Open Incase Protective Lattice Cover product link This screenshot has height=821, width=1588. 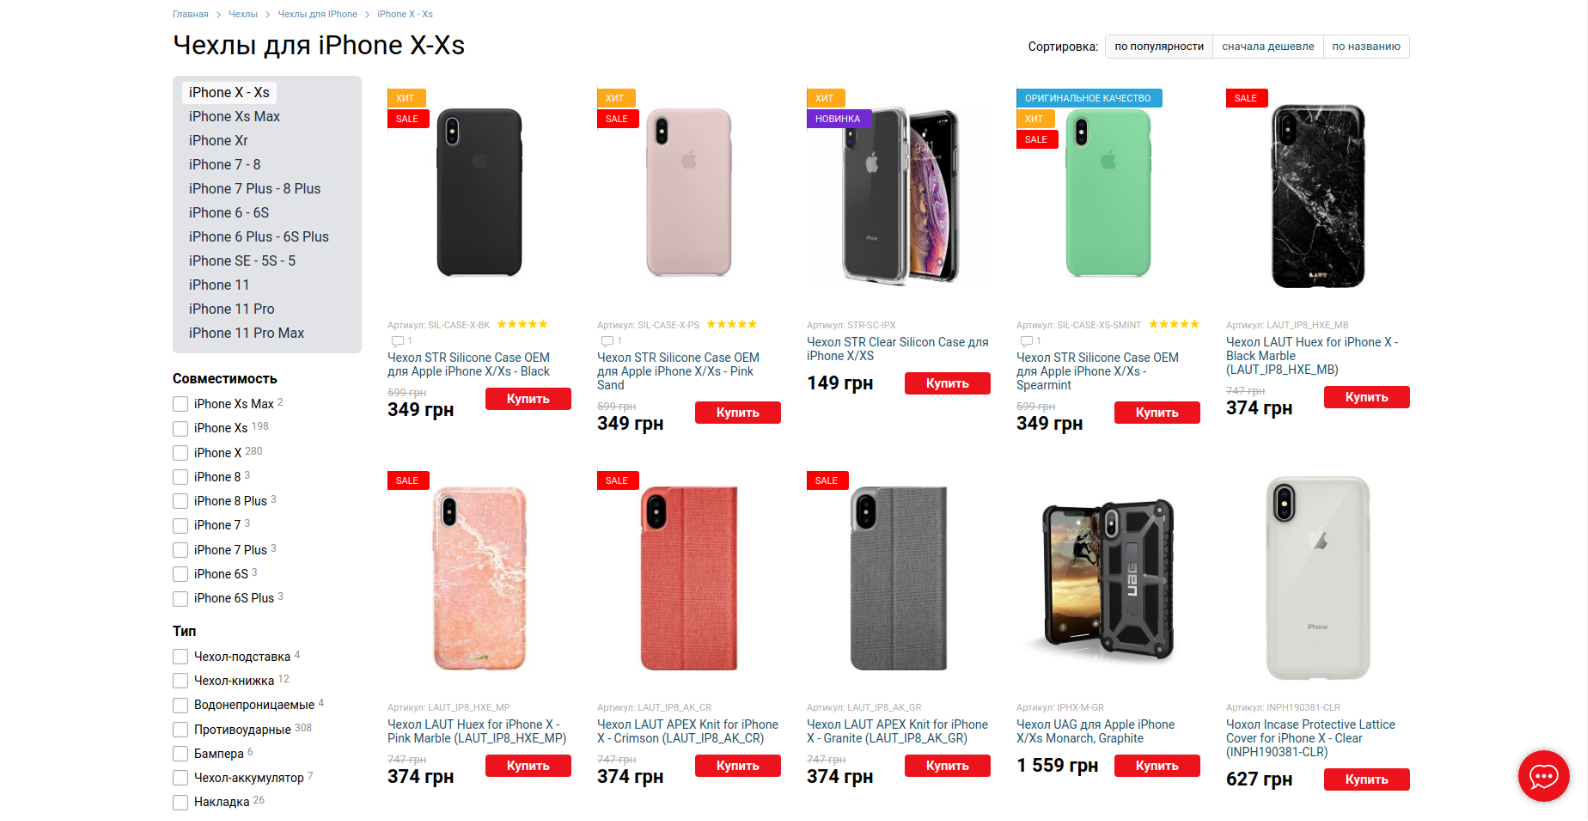(1310, 738)
